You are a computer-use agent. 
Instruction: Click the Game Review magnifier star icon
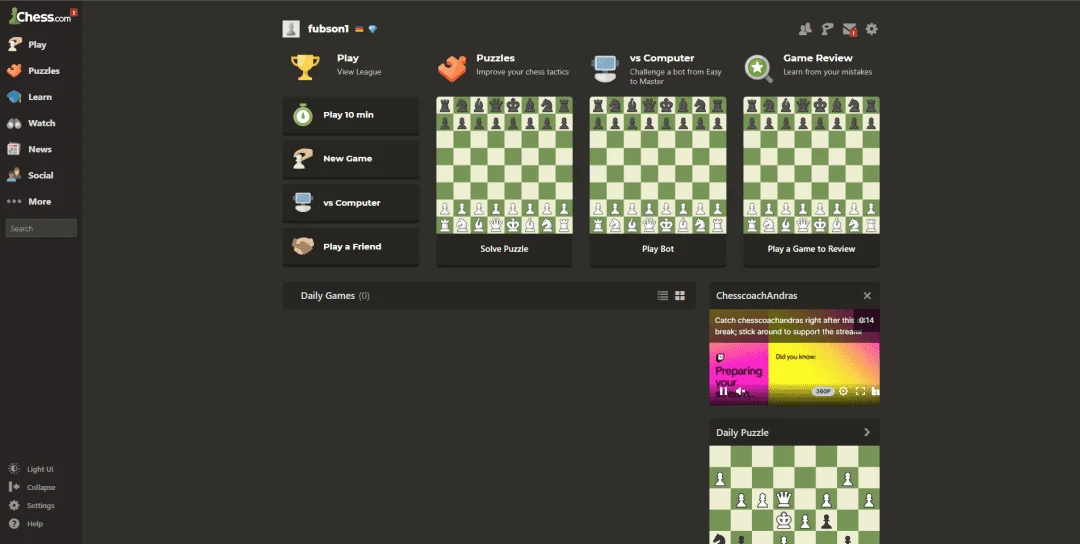(758, 68)
